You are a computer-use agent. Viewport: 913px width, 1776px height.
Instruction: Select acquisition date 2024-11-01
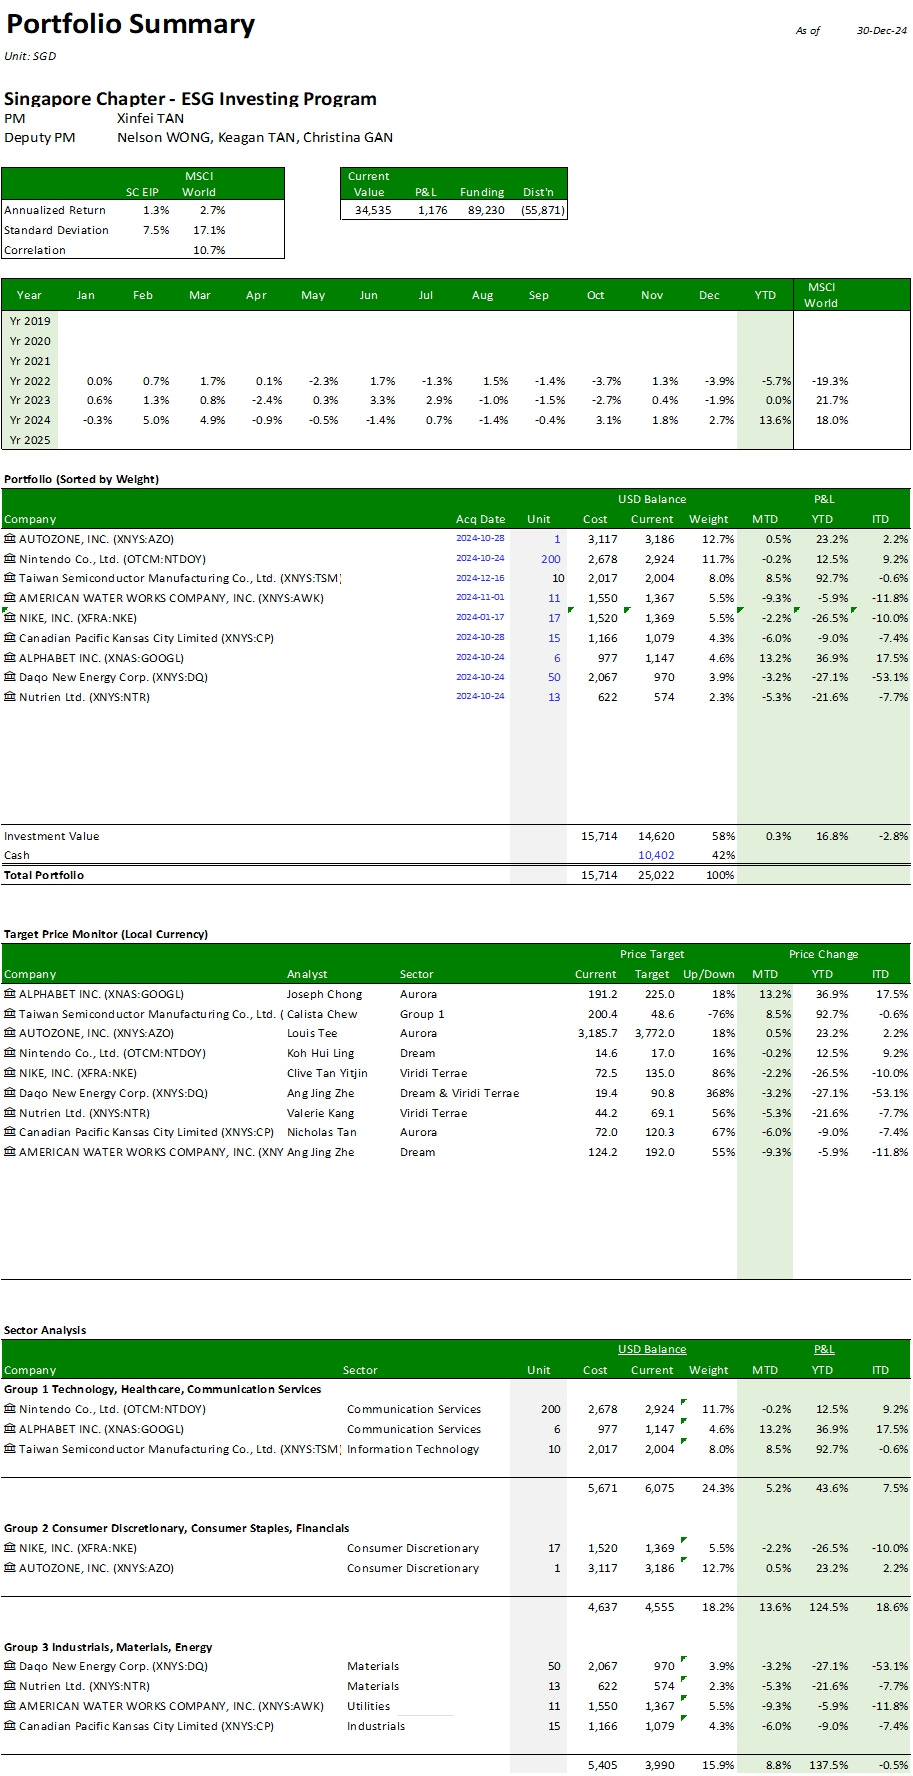pos(480,598)
